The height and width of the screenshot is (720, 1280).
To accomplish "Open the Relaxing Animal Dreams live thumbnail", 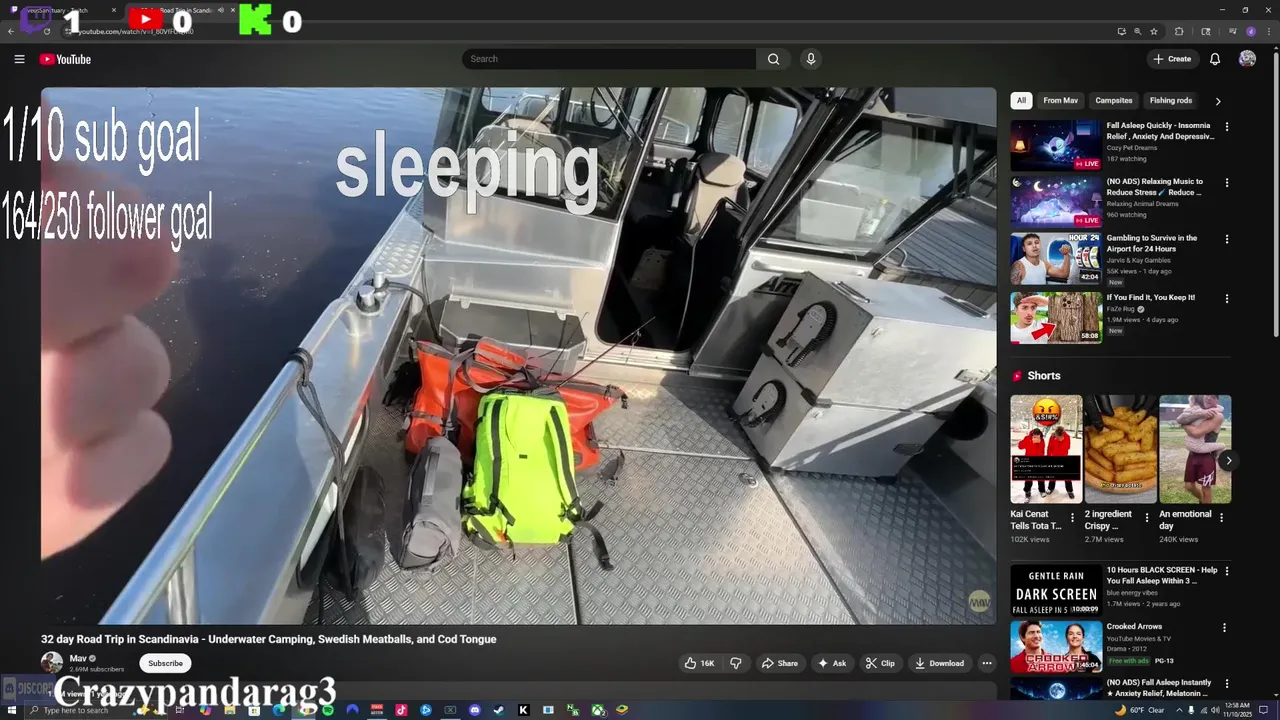I will point(1056,202).
